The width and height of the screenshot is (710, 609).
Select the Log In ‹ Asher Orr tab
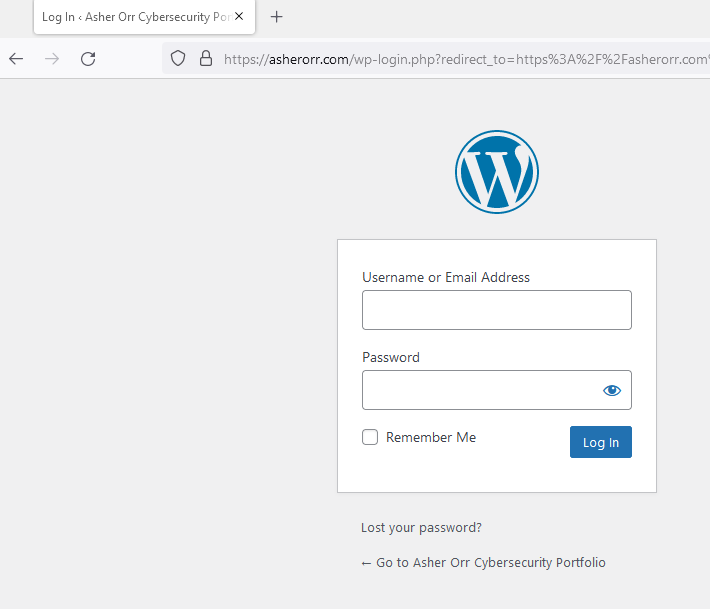point(144,17)
